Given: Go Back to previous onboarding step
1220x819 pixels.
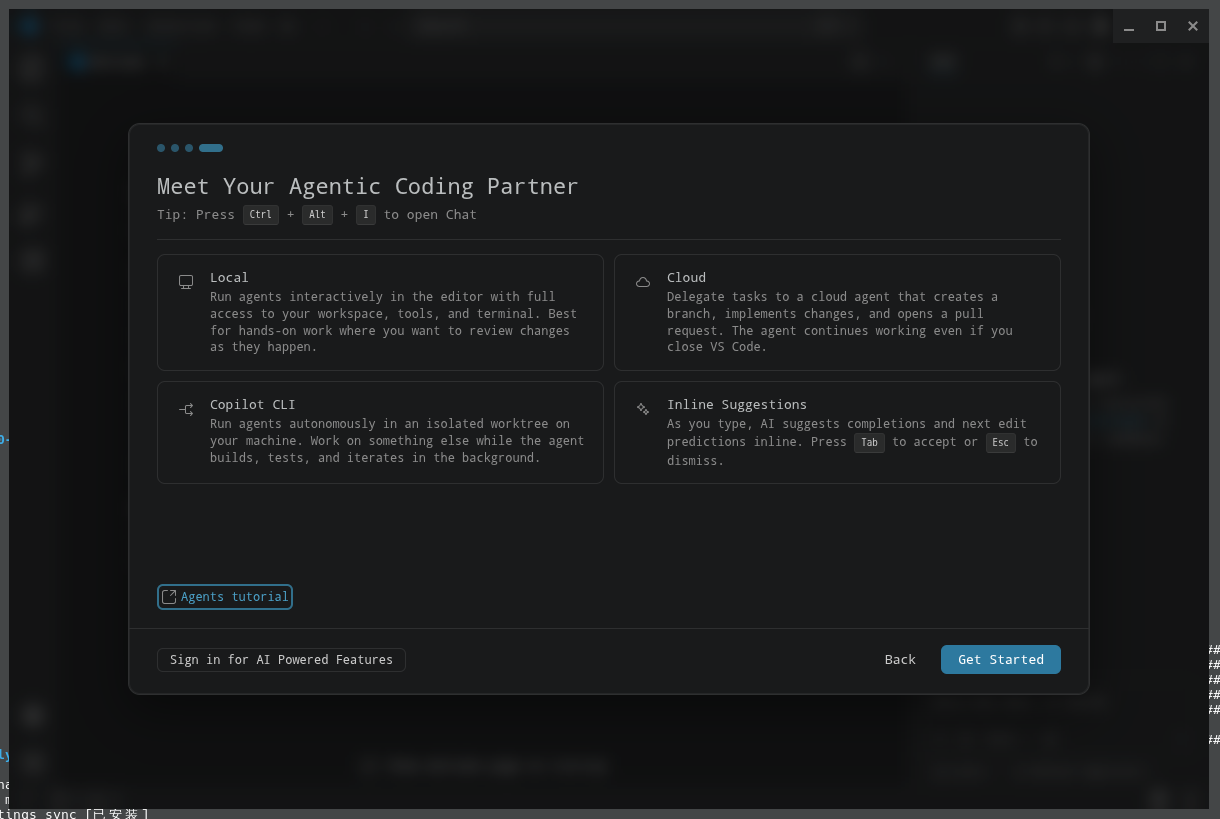Looking at the screenshot, I should [x=900, y=659].
